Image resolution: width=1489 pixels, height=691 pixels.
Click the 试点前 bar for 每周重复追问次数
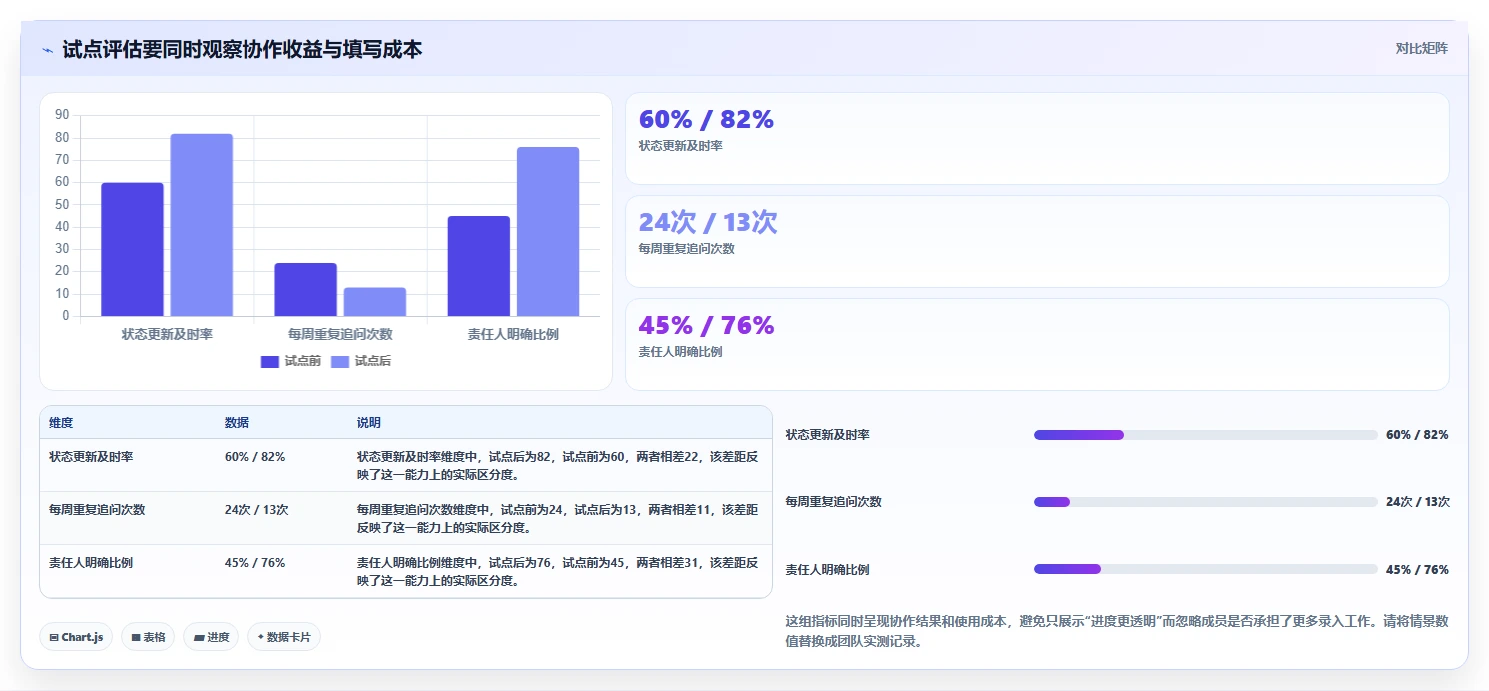[305, 289]
